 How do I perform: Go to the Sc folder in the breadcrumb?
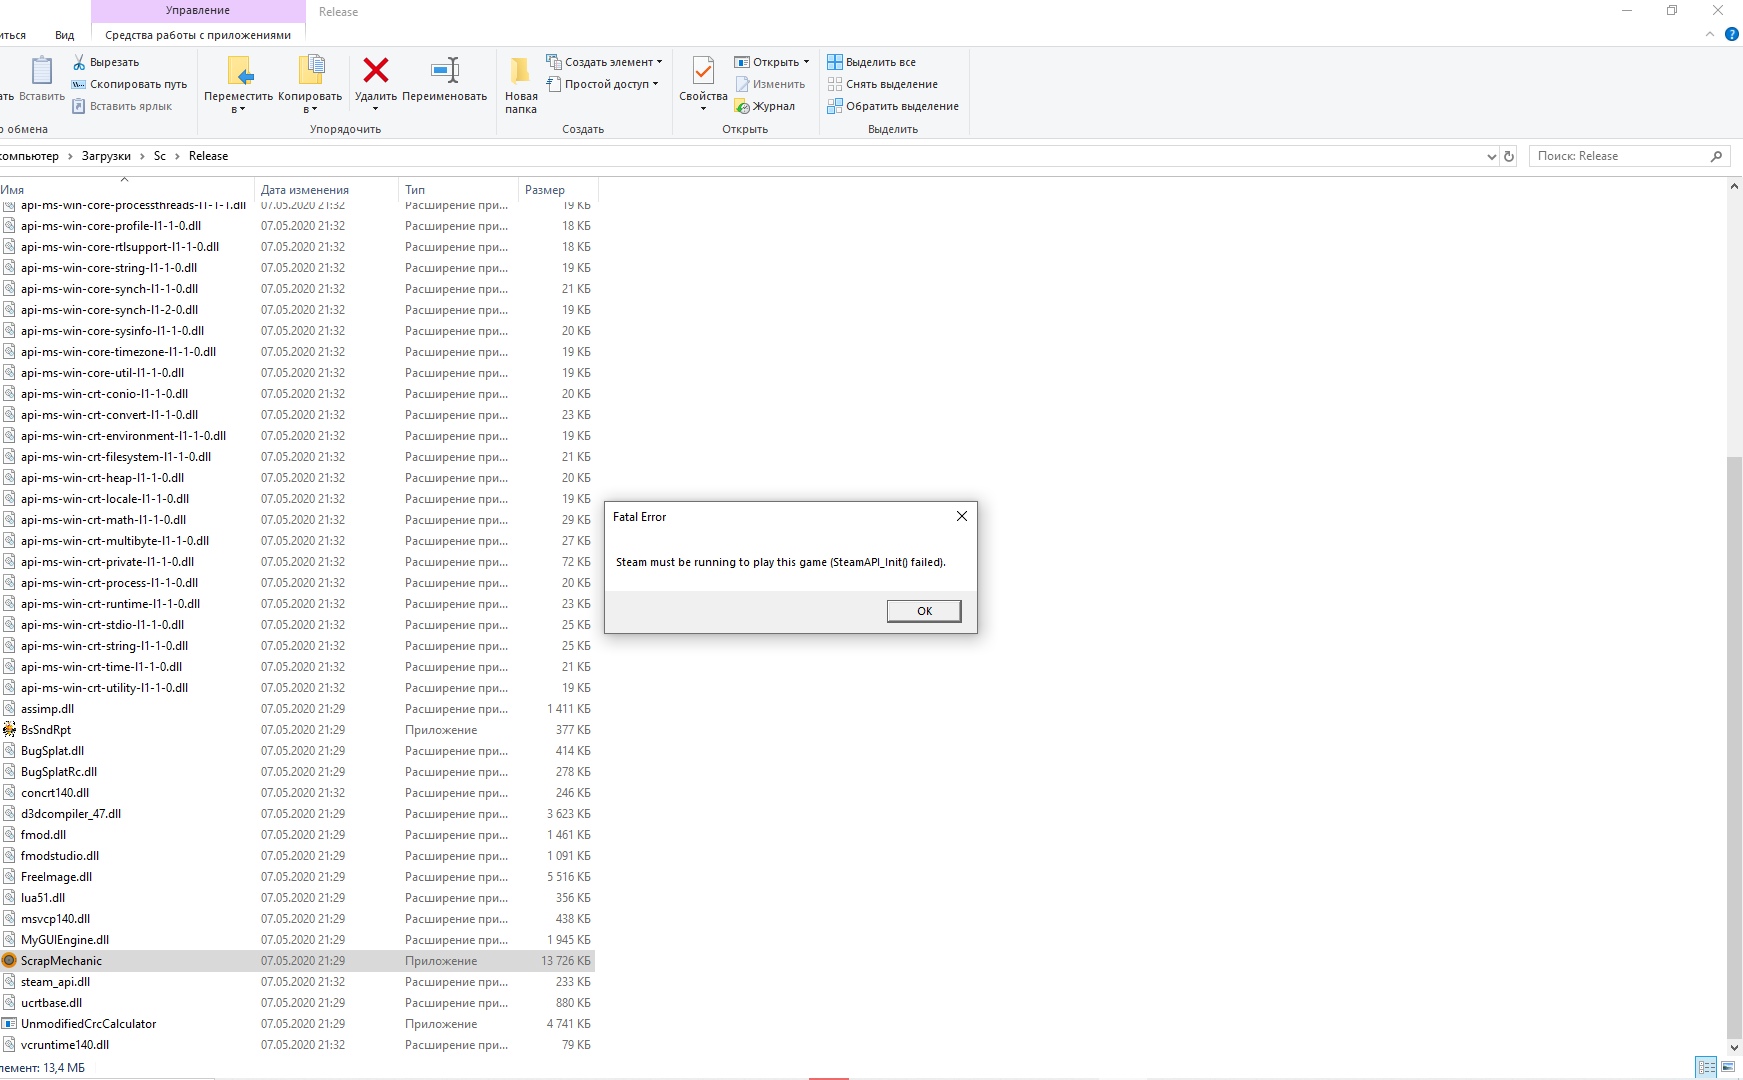coord(160,156)
